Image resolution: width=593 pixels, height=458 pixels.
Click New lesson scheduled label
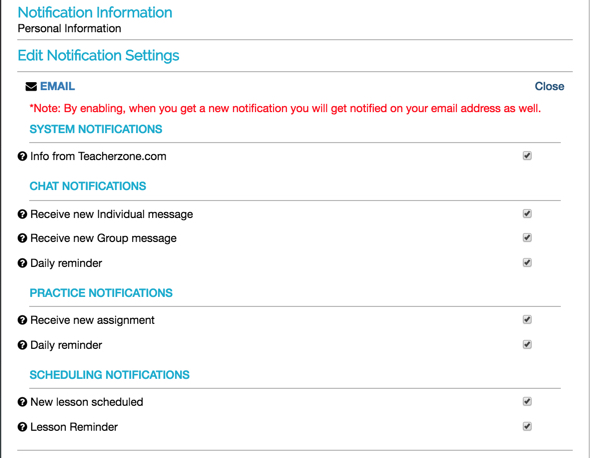tap(87, 402)
